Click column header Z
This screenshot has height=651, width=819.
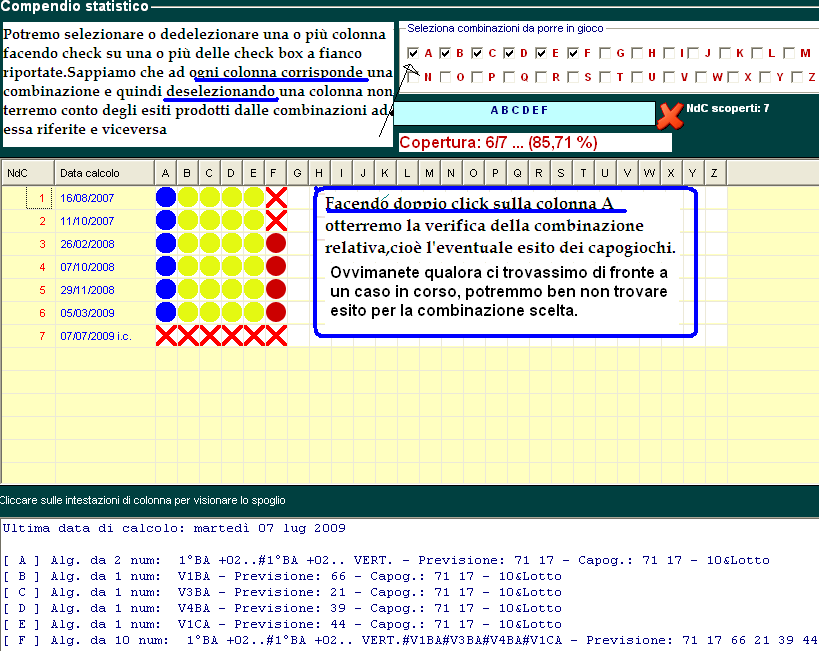point(715,173)
